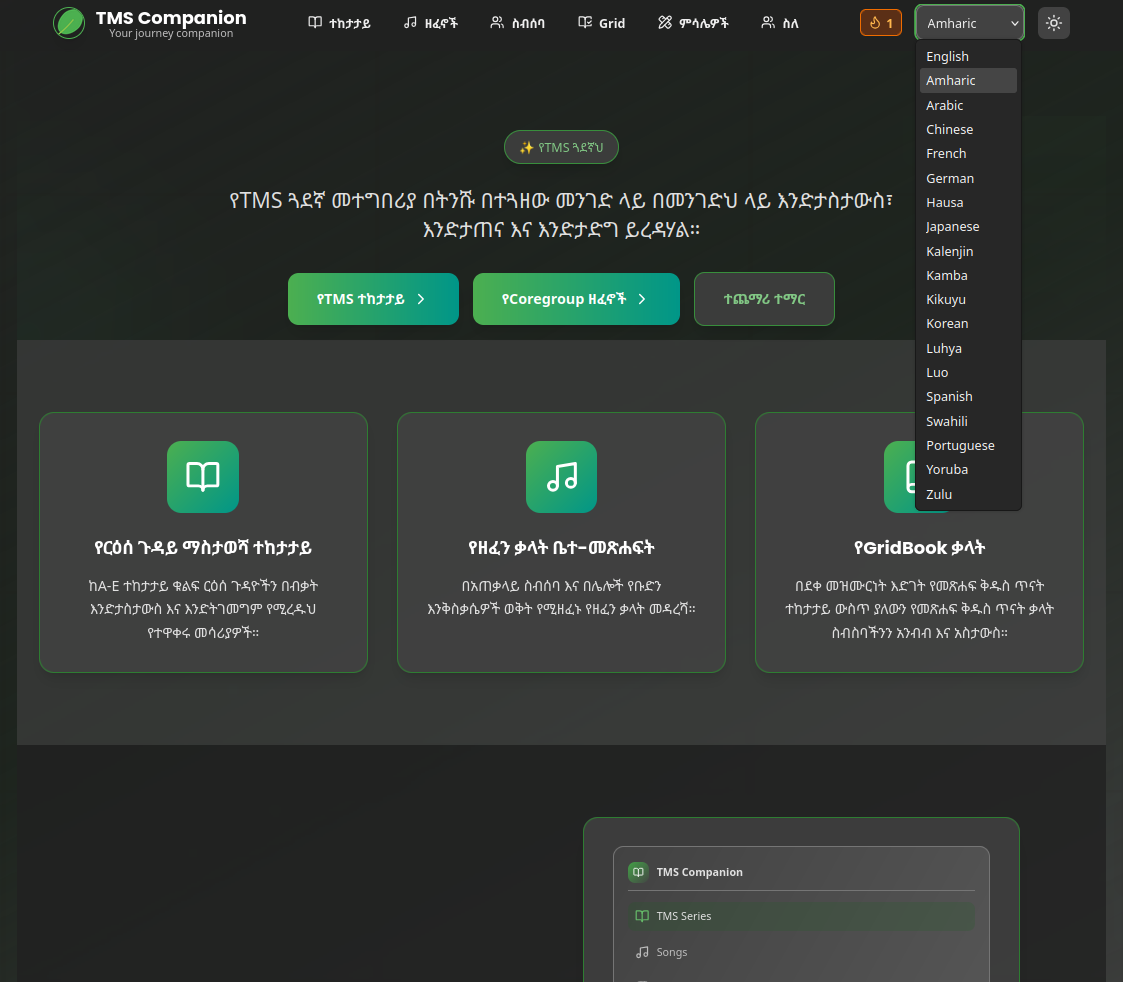Click the green music note feature card icon

pos(561,477)
